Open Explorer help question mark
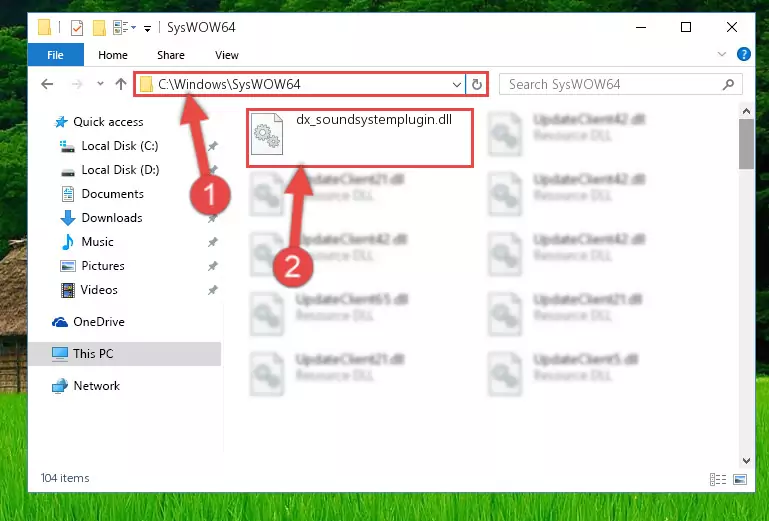 click(743, 54)
